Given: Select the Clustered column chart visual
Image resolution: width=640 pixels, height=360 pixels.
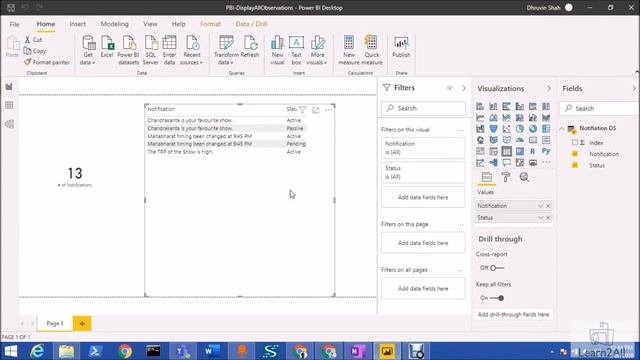Looking at the screenshot, I should [x=520, y=107].
